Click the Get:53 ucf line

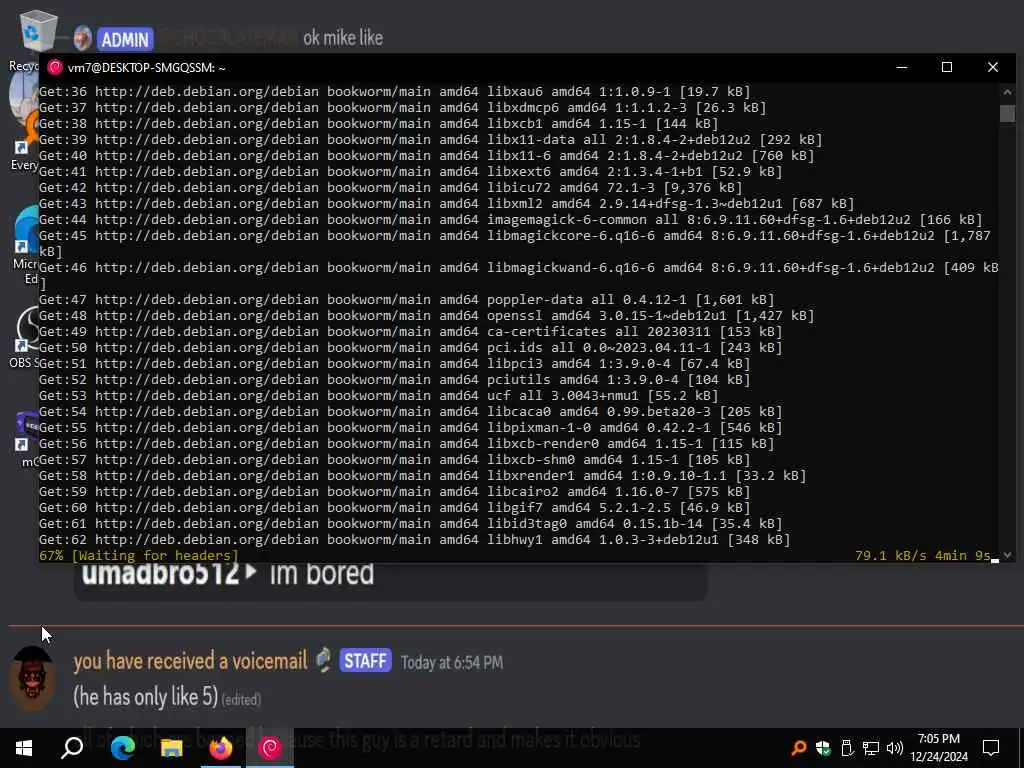pyautogui.click(x=379, y=396)
